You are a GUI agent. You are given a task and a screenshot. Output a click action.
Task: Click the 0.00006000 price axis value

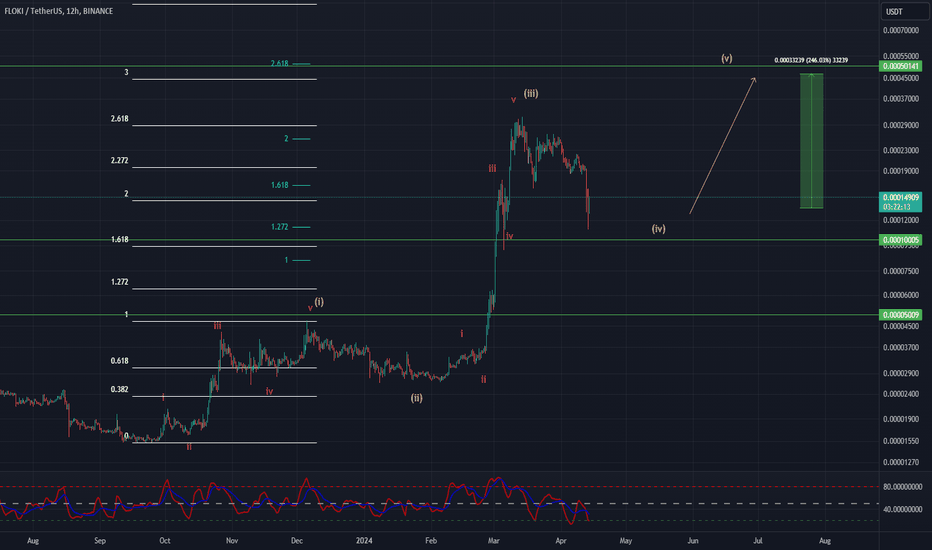900,295
